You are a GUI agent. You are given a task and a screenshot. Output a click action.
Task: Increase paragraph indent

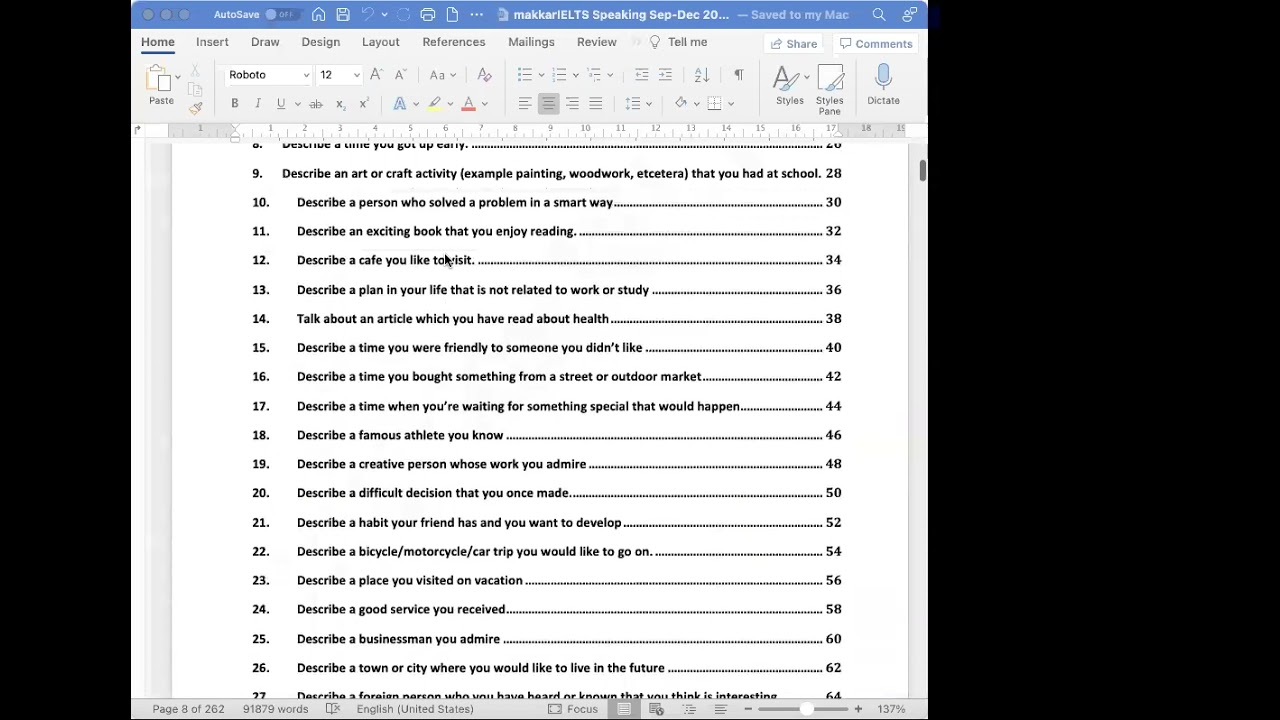tap(665, 75)
